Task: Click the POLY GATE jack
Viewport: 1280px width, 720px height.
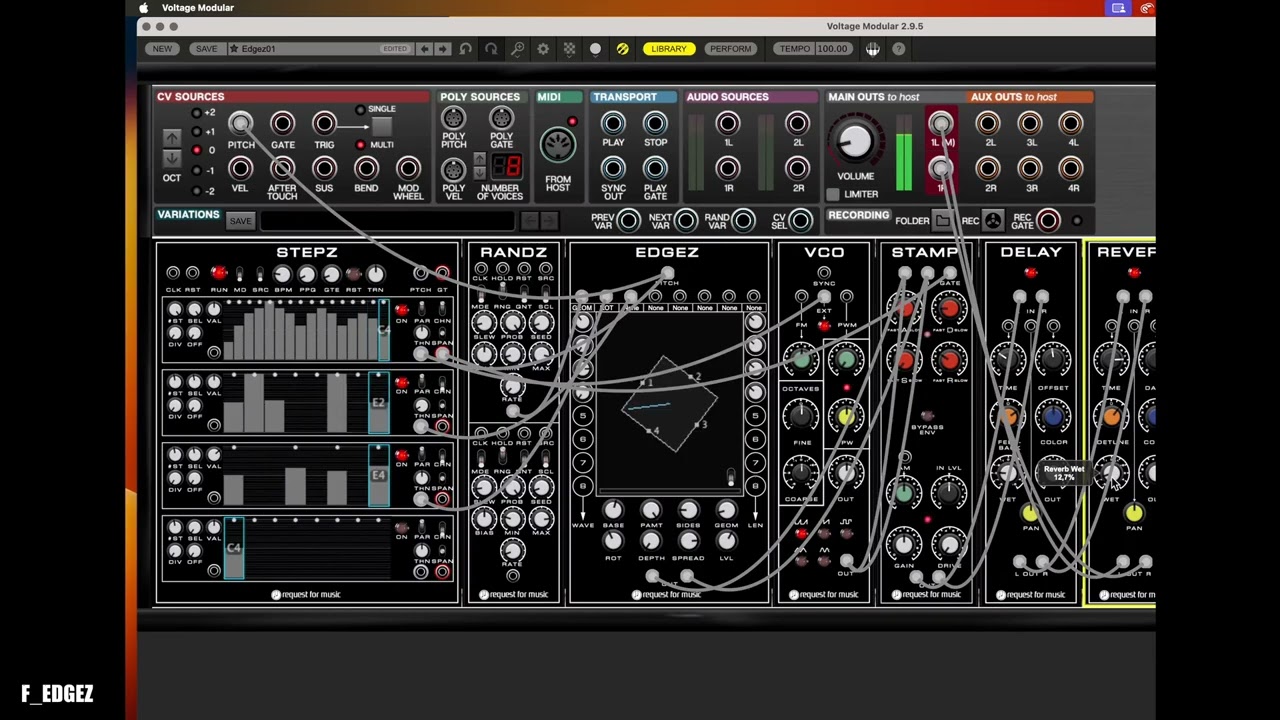Action: (501, 118)
